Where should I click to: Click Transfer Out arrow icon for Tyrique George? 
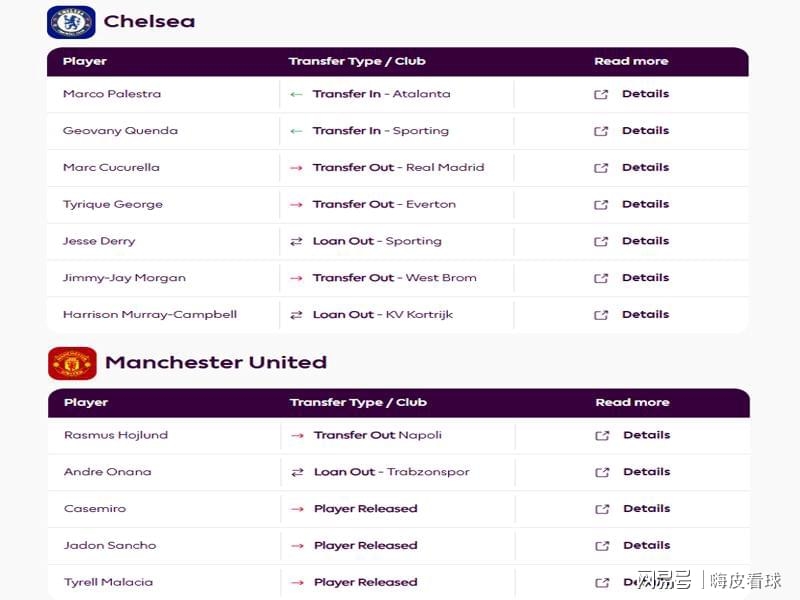pos(296,205)
